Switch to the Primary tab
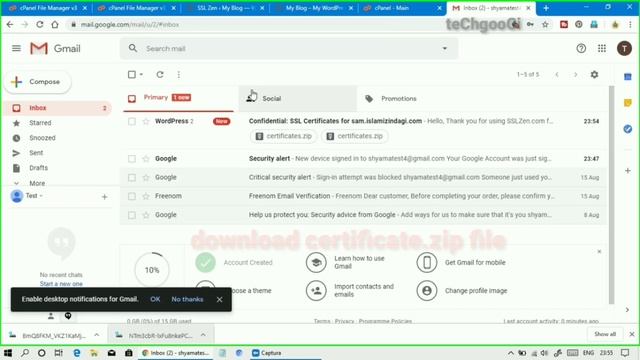This screenshot has height=360, width=640. click(178, 98)
